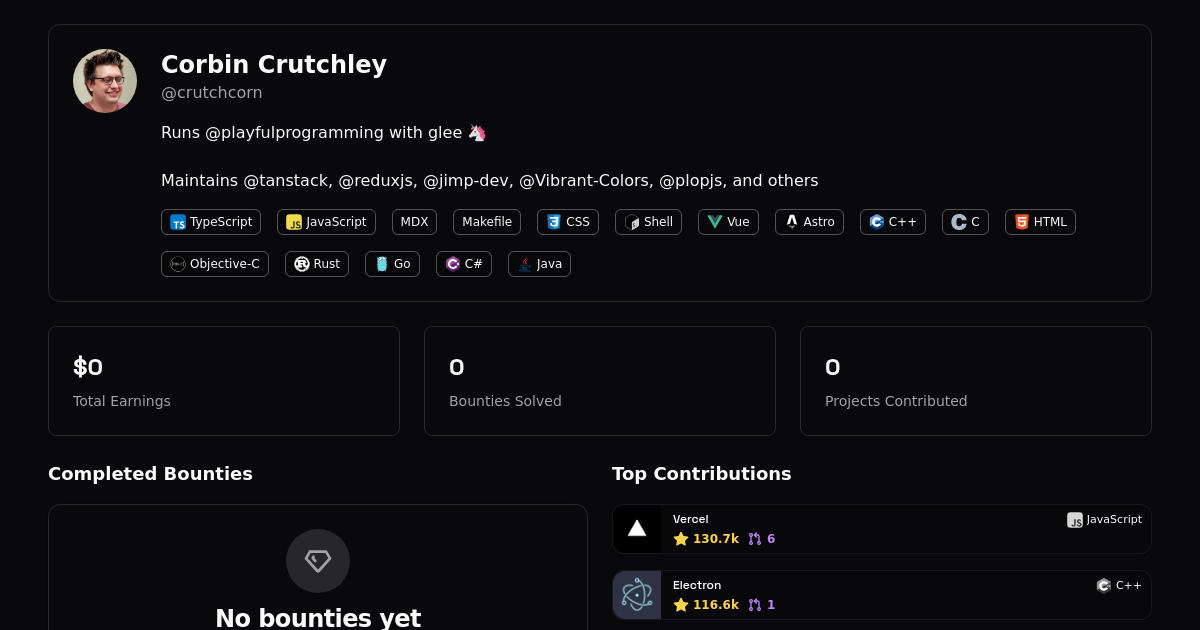Click the TypeScript language icon
This screenshot has width=1200, height=630.
178,222
